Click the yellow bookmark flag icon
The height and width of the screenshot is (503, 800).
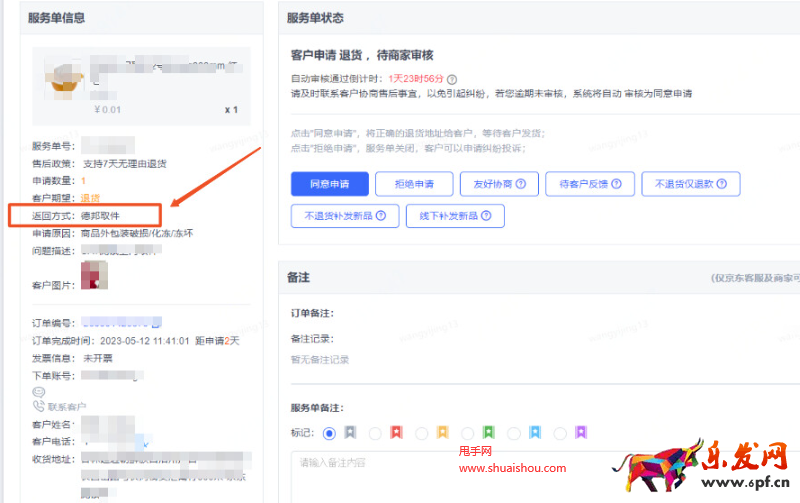(x=443, y=433)
